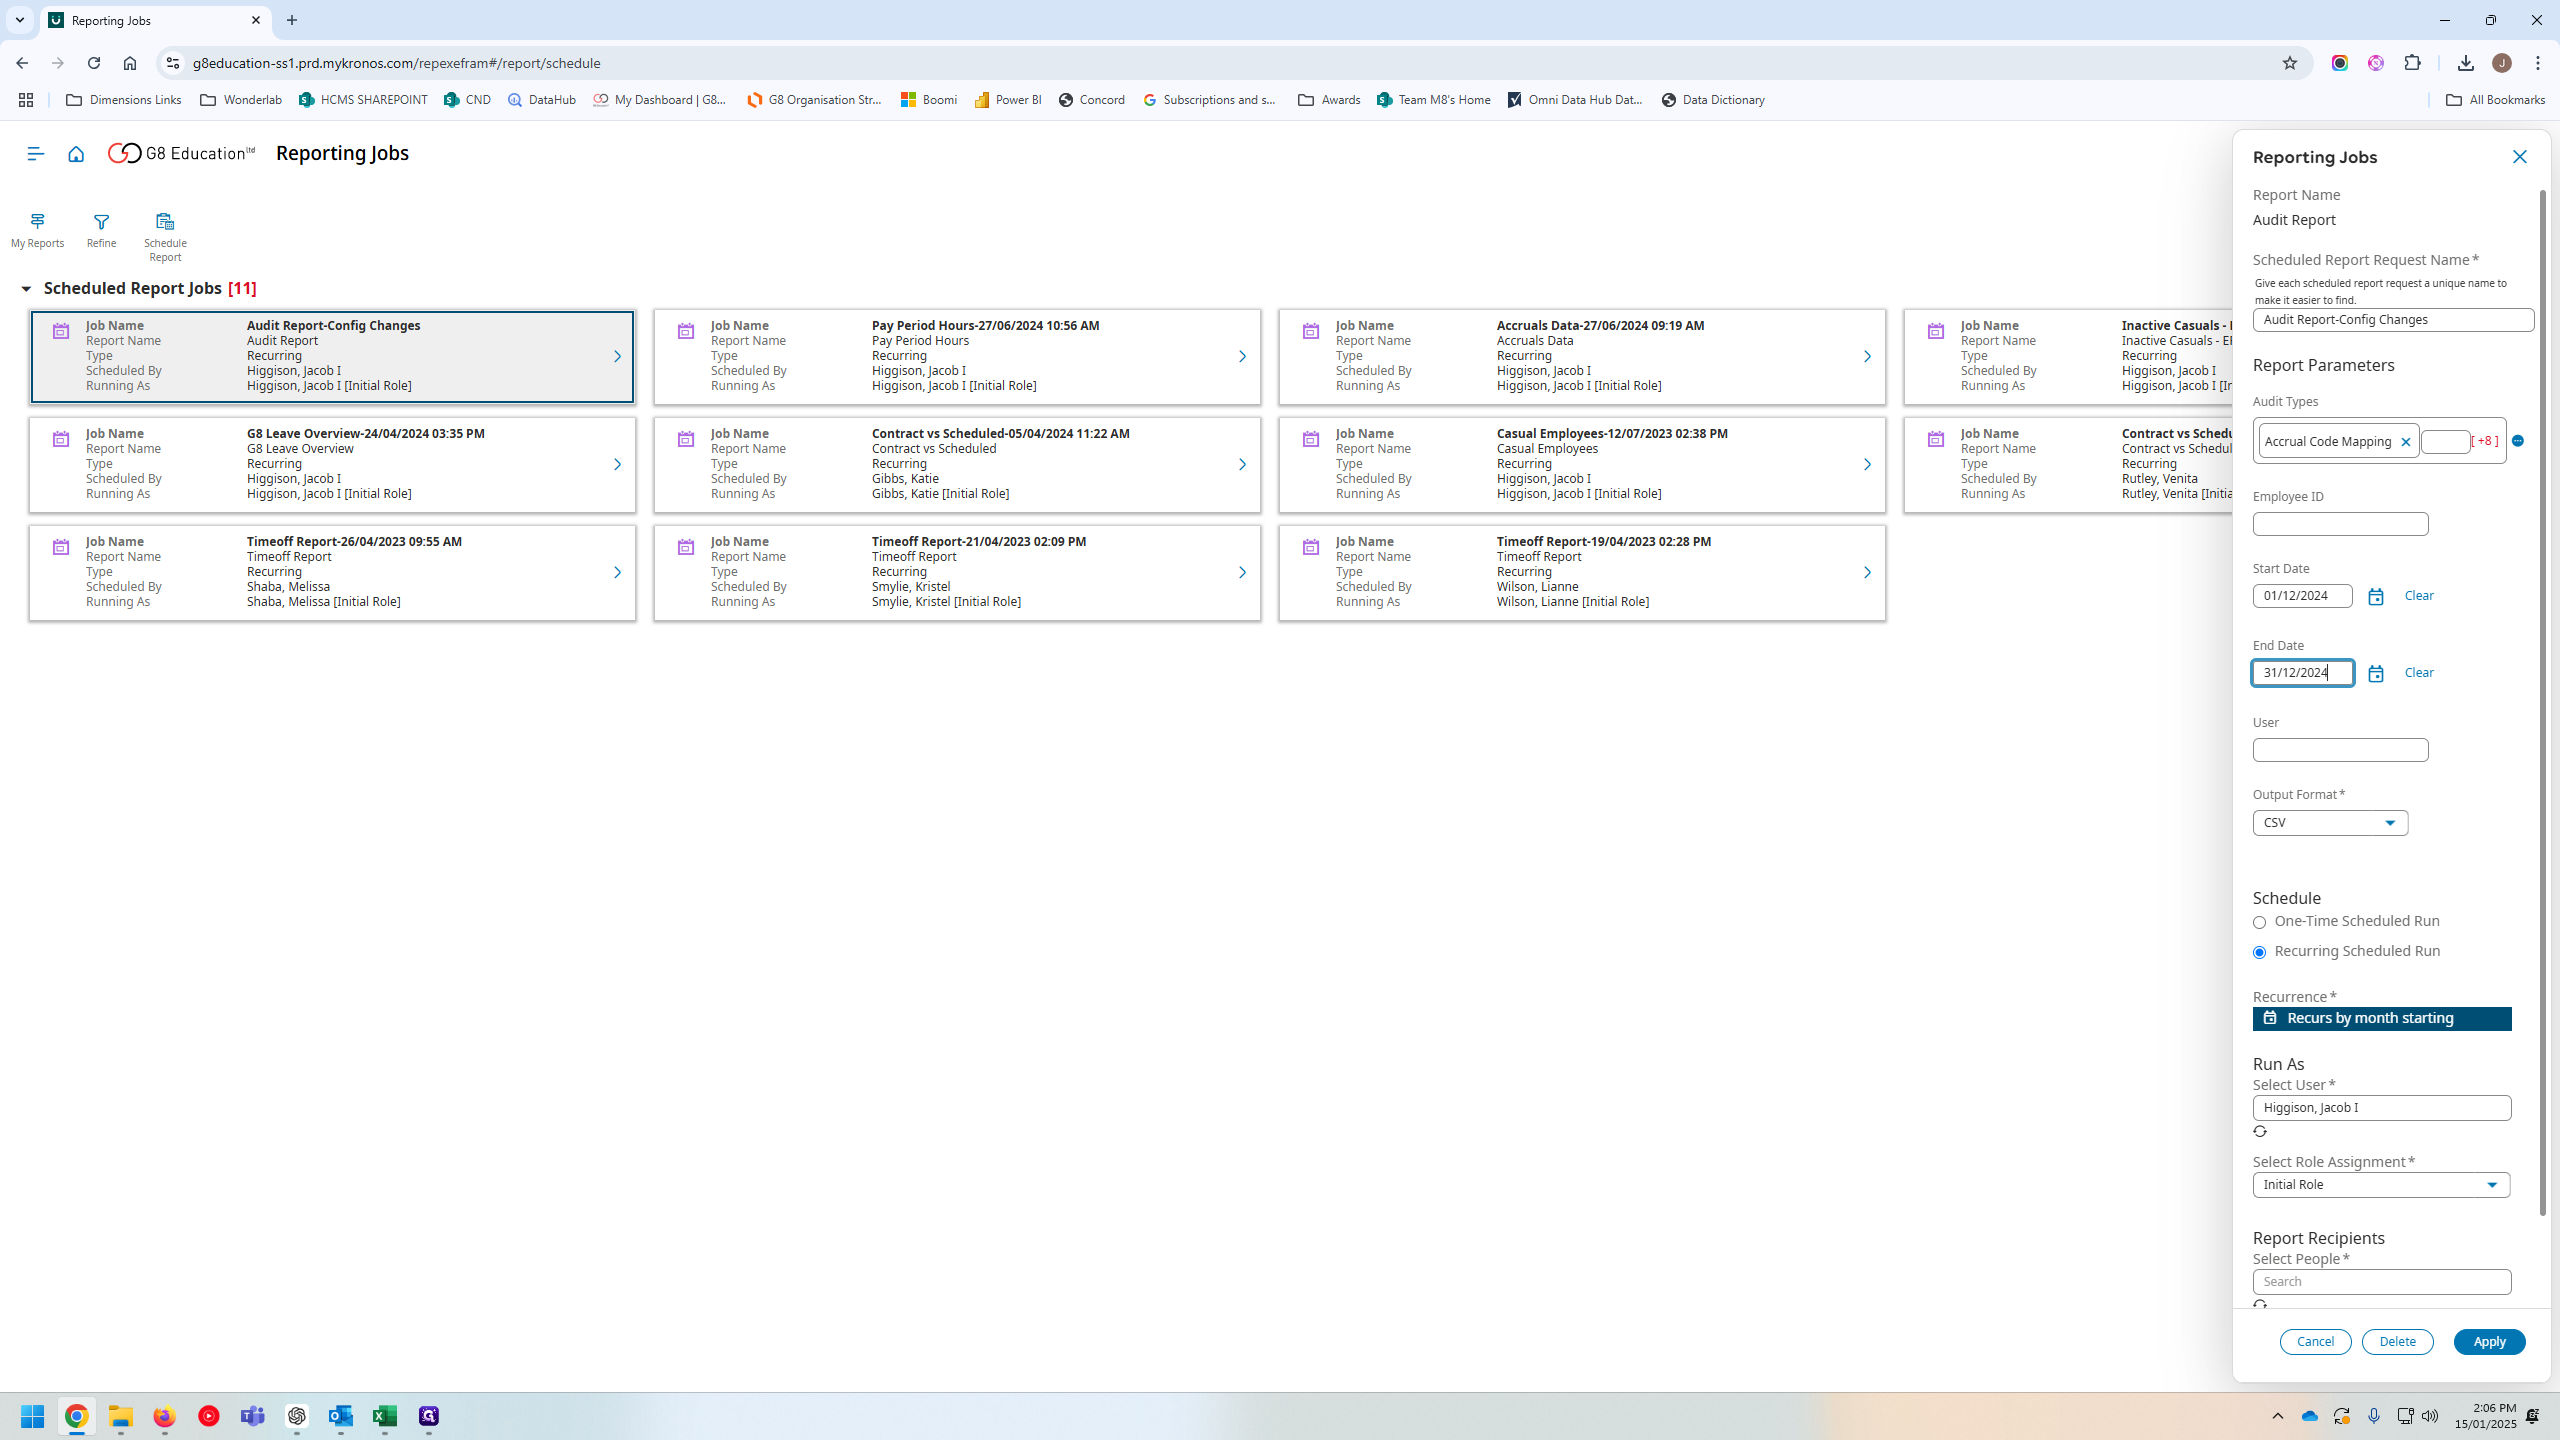Click the side panel scrollbar
Viewport: 2560px width, 1440px height.
coord(2543,703)
